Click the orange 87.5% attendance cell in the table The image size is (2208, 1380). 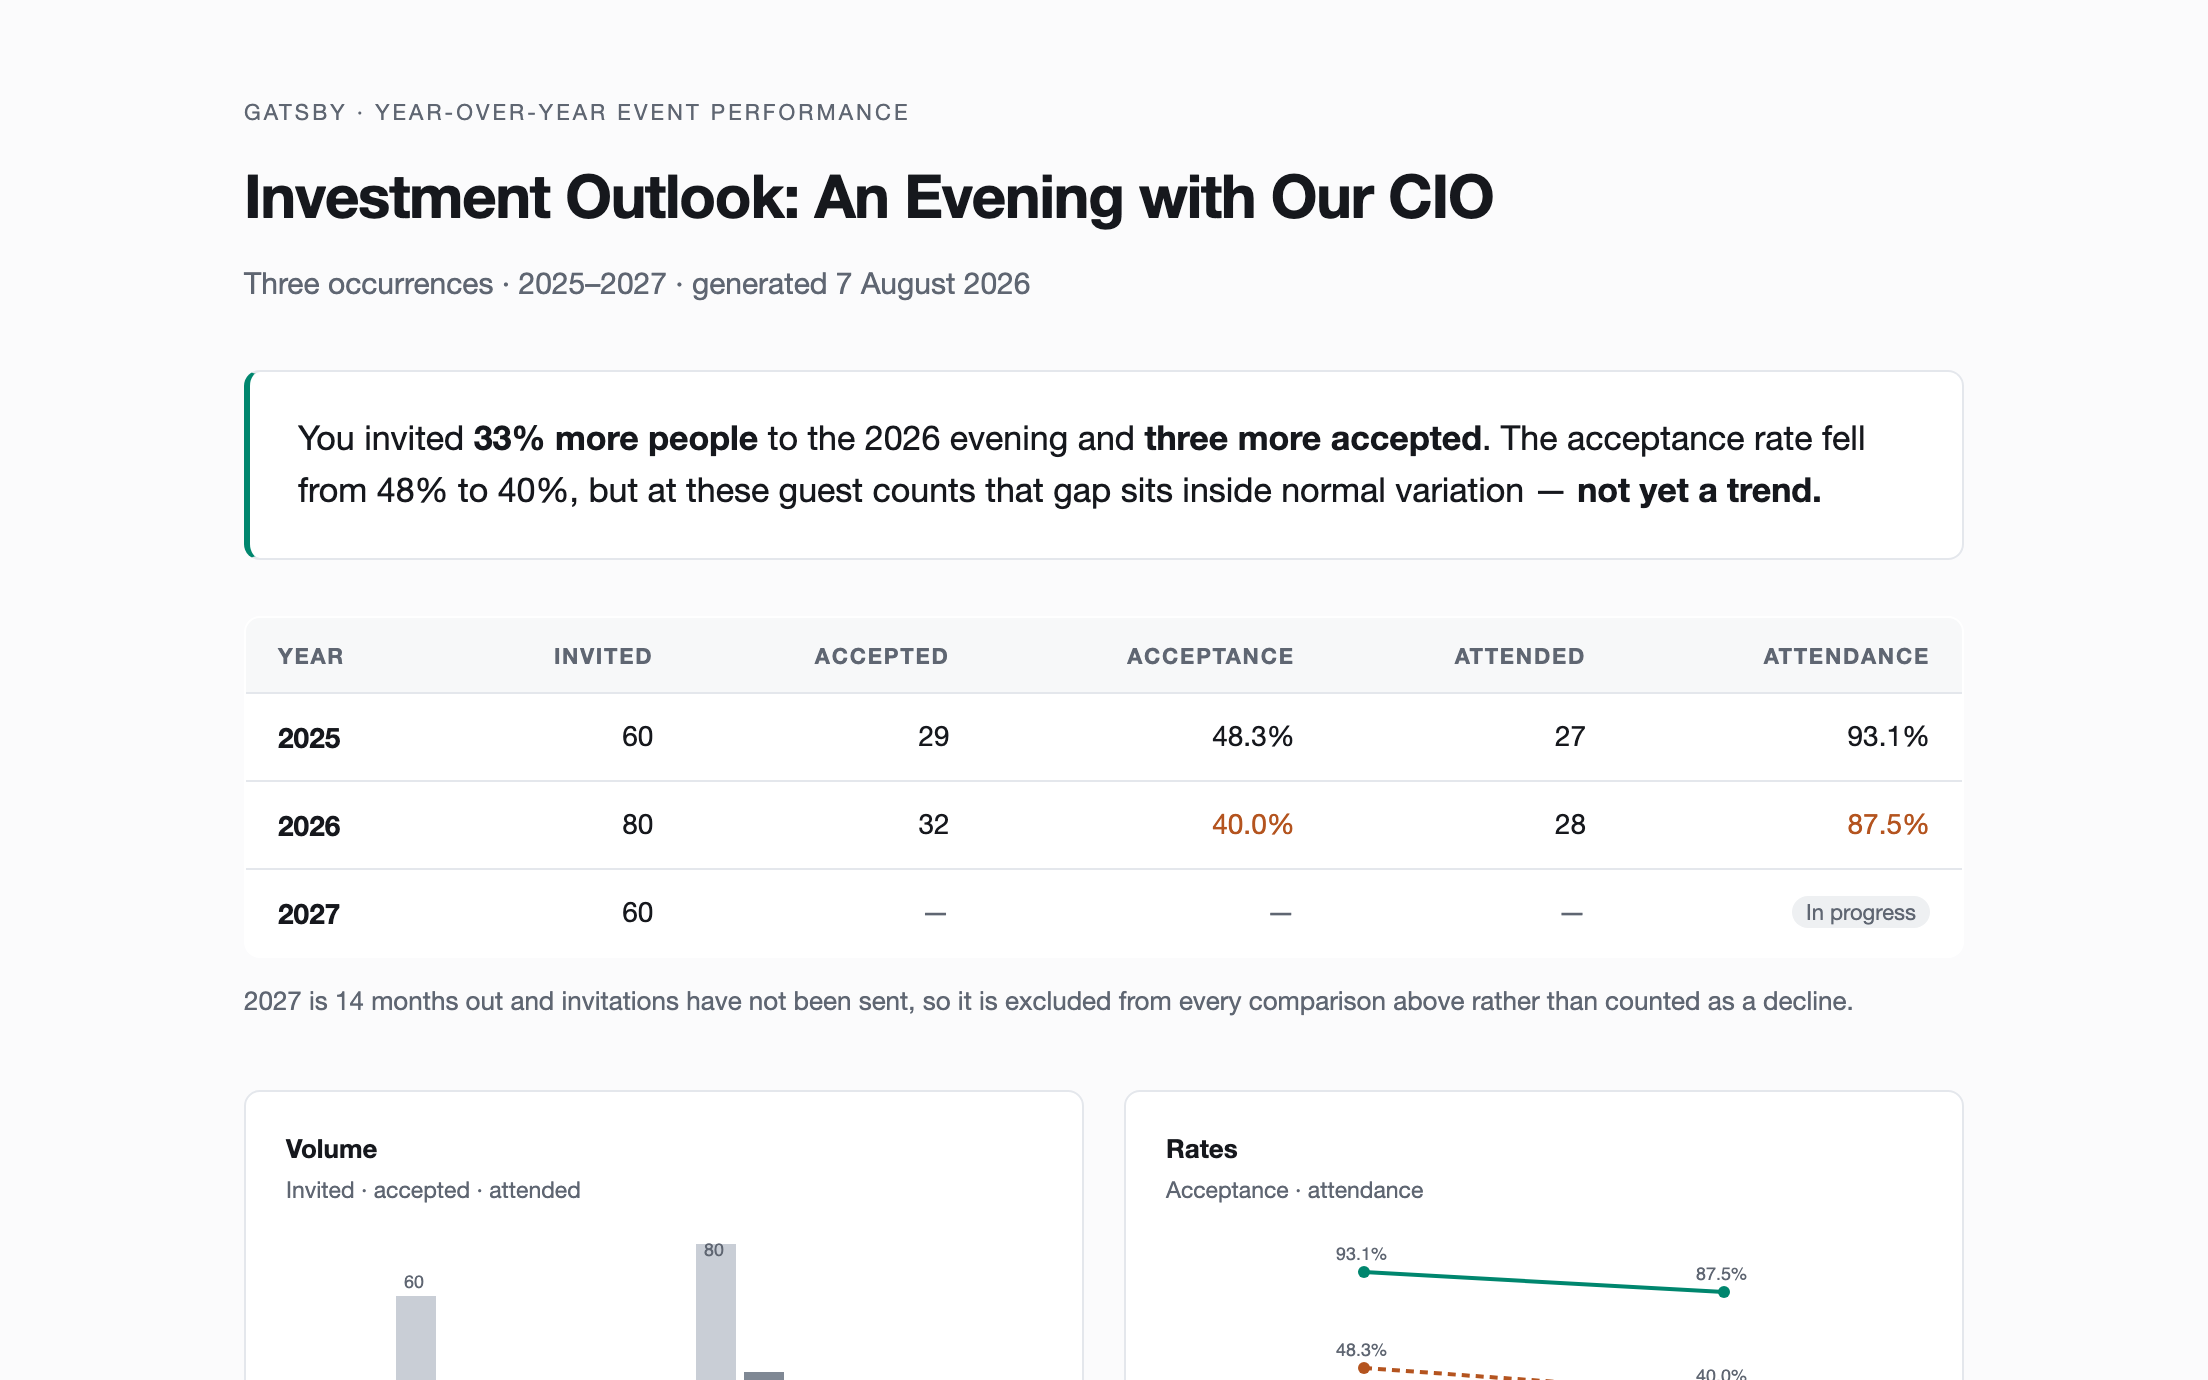coord(1887,825)
